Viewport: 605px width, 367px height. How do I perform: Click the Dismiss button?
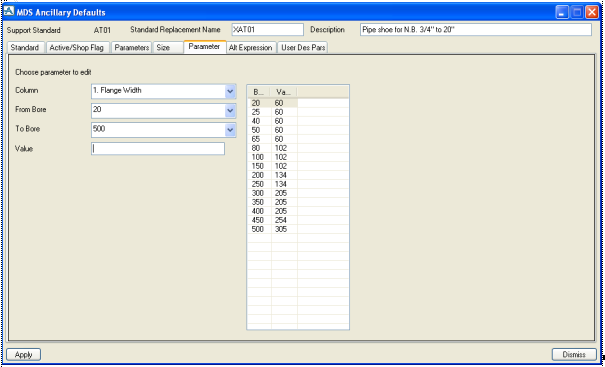[x=574, y=354]
